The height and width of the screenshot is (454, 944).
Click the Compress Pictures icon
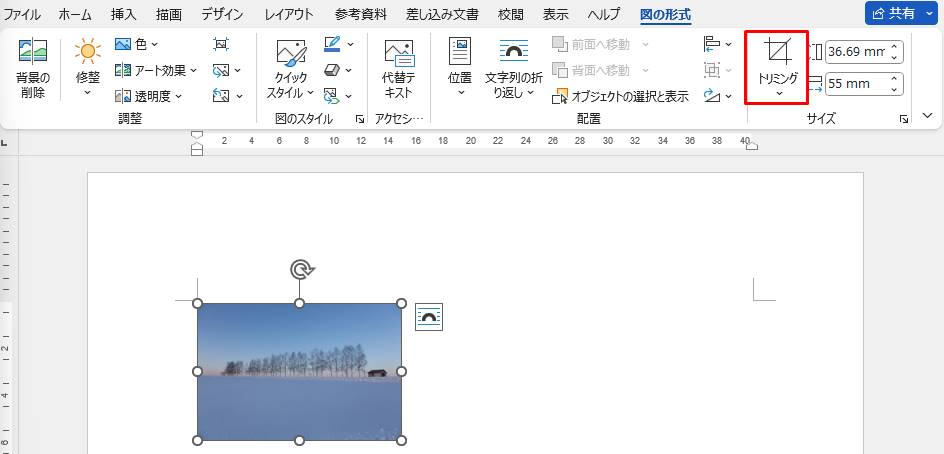[x=221, y=45]
